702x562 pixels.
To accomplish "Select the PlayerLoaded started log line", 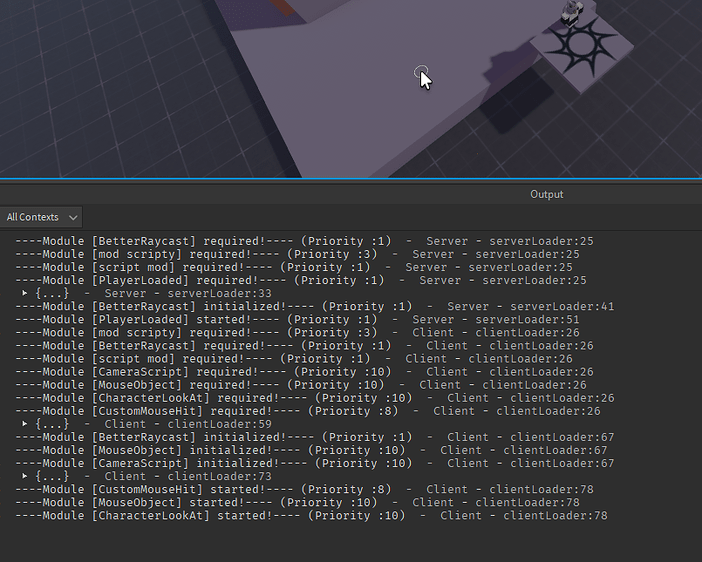I will click(x=297, y=320).
